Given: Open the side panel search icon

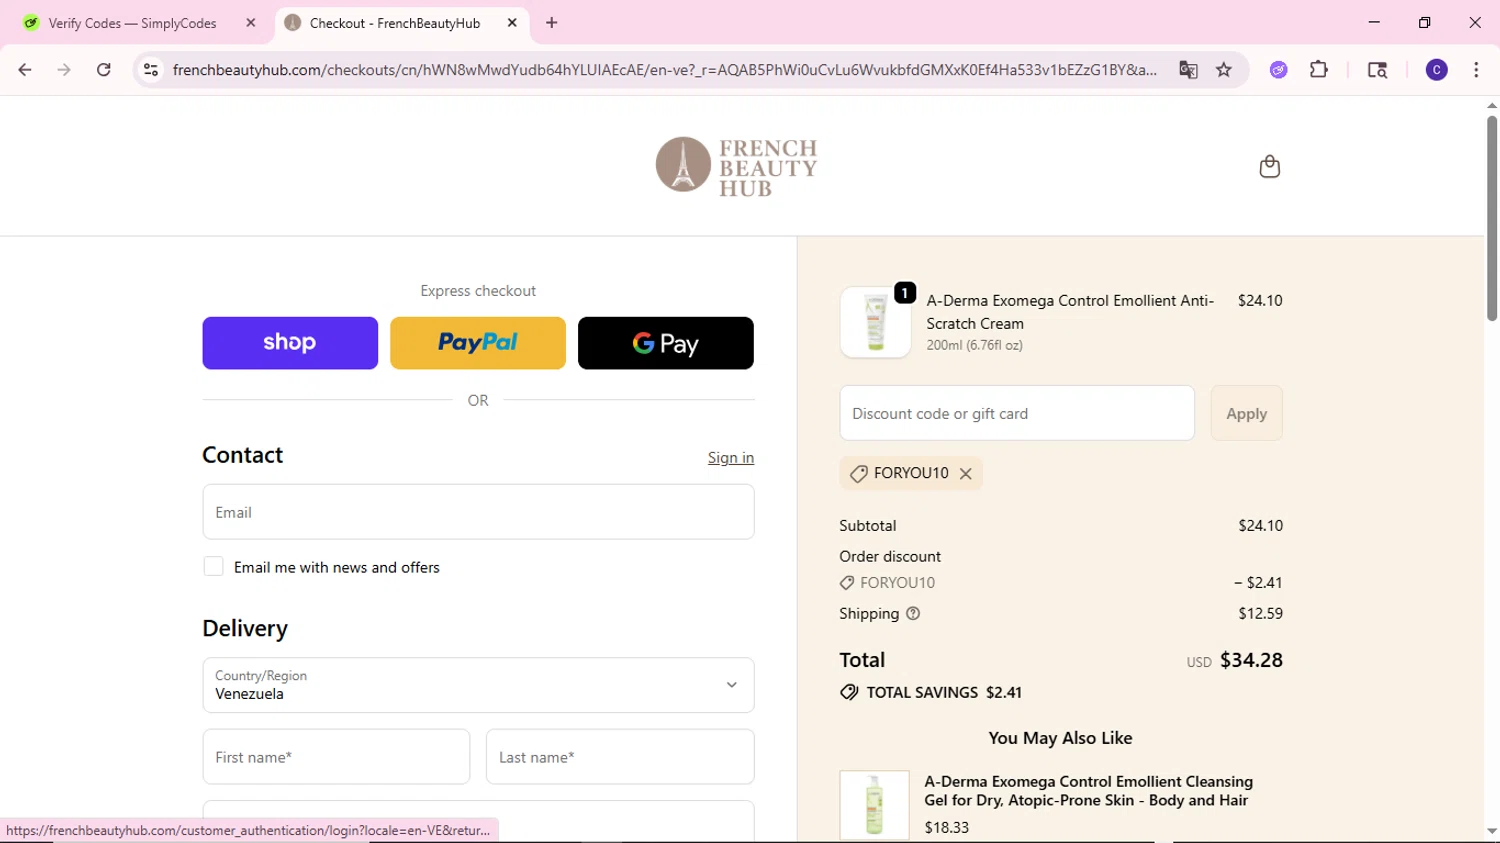Looking at the screenshot, I should tap(1377, 70).
